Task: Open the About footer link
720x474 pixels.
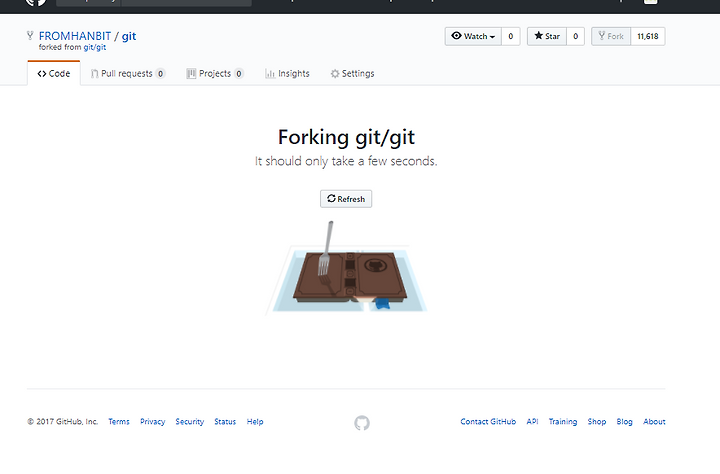Action: 654,422
